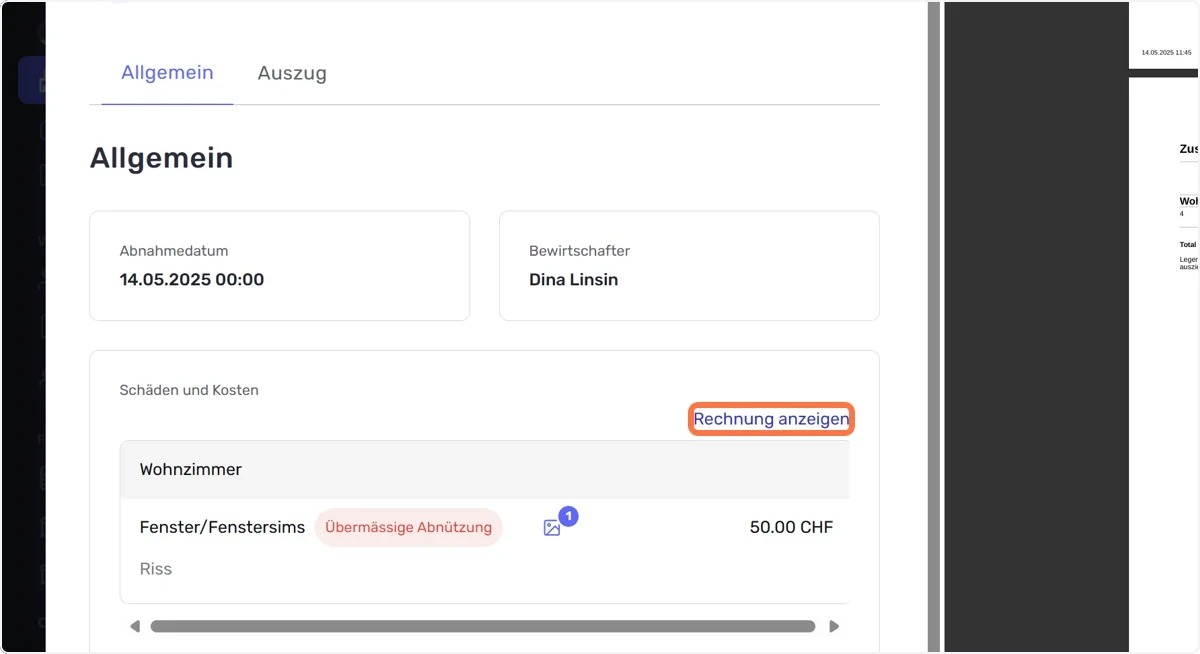Click the Riss damage description

click(156, 569)
